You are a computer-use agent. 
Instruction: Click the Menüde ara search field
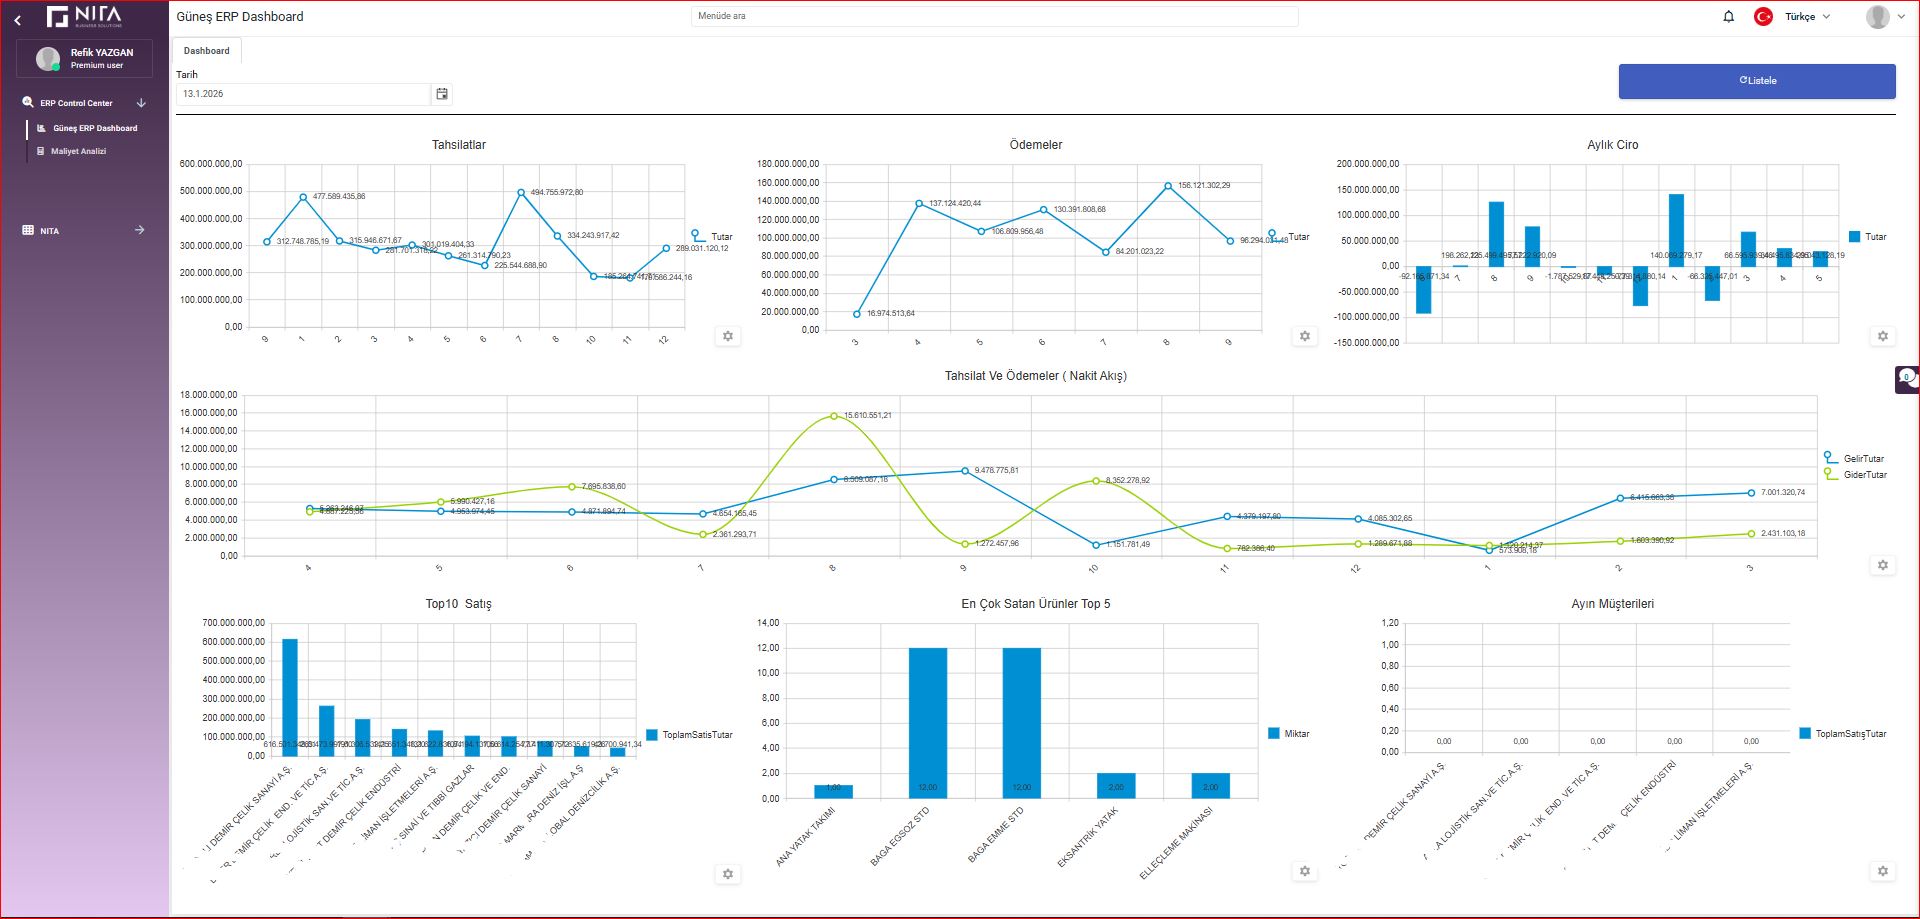click(x=993, y=17)
